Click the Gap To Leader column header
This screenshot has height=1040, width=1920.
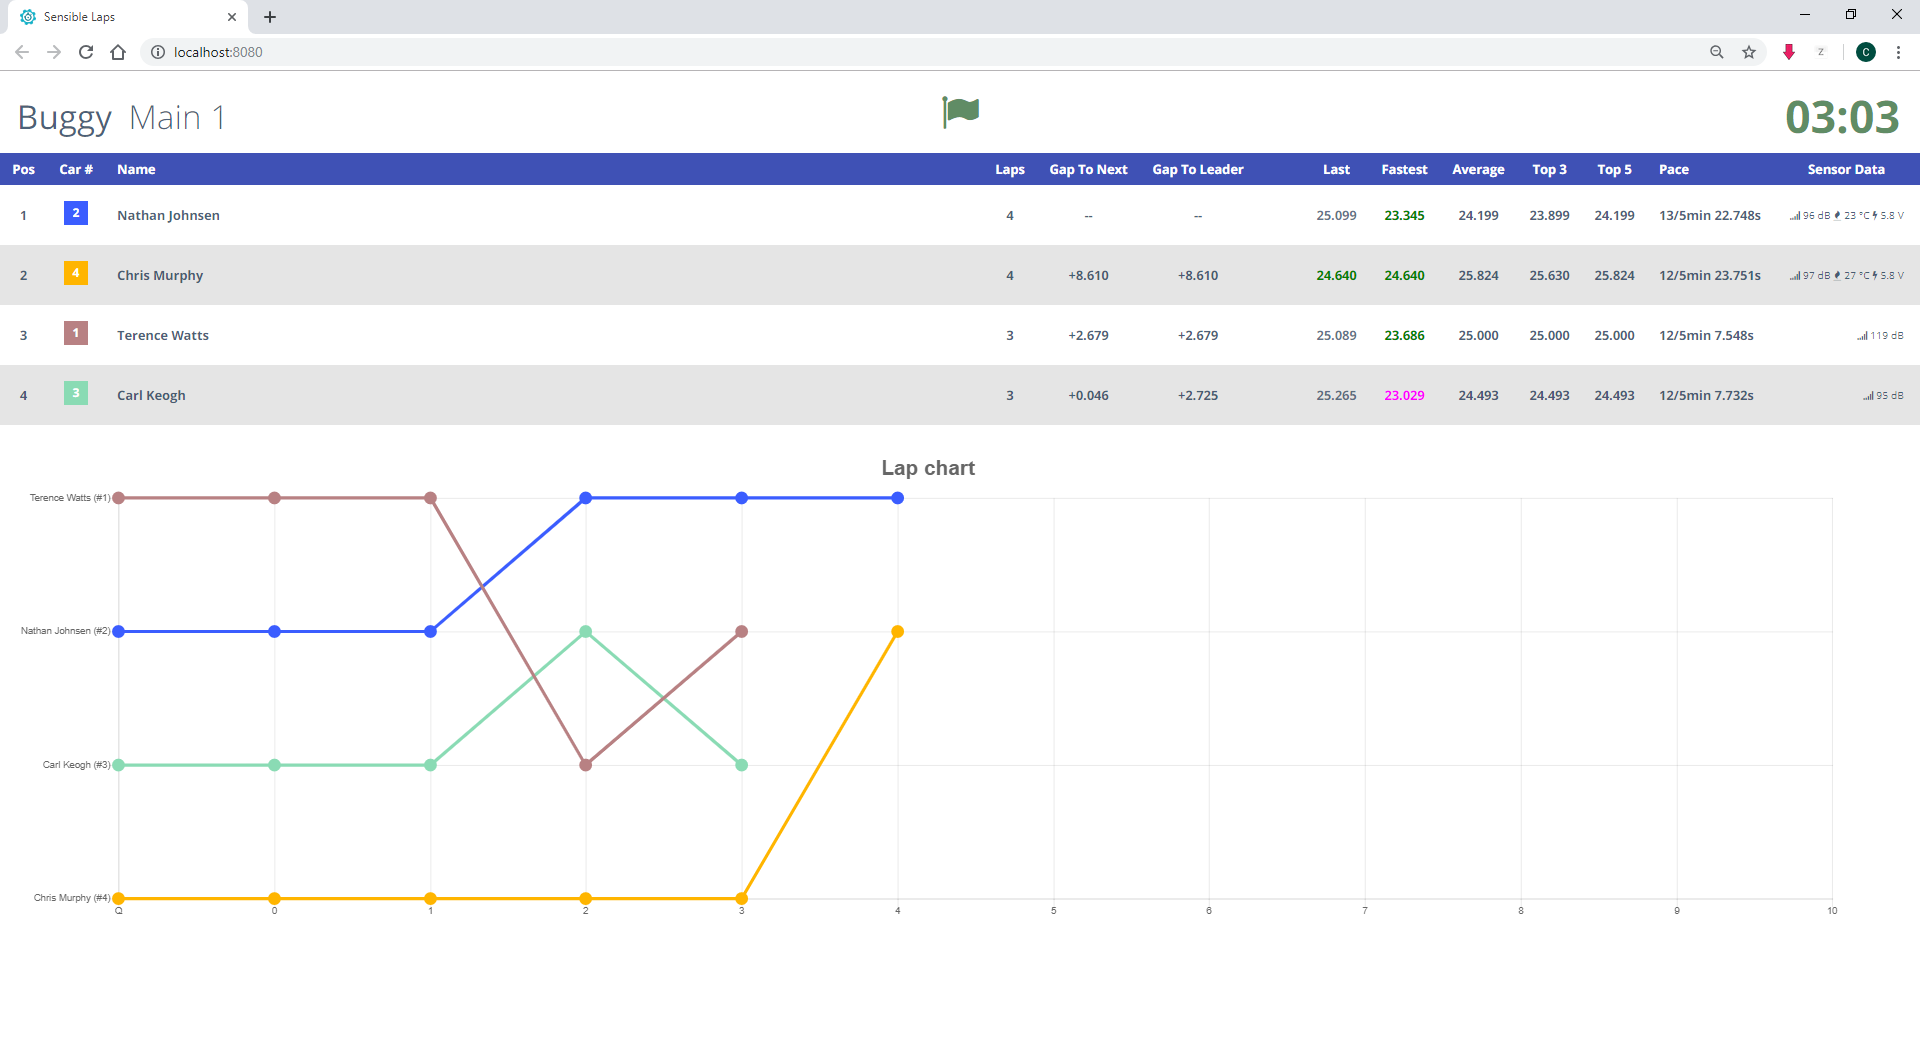pyautogui.click(x=1197, y=169)
